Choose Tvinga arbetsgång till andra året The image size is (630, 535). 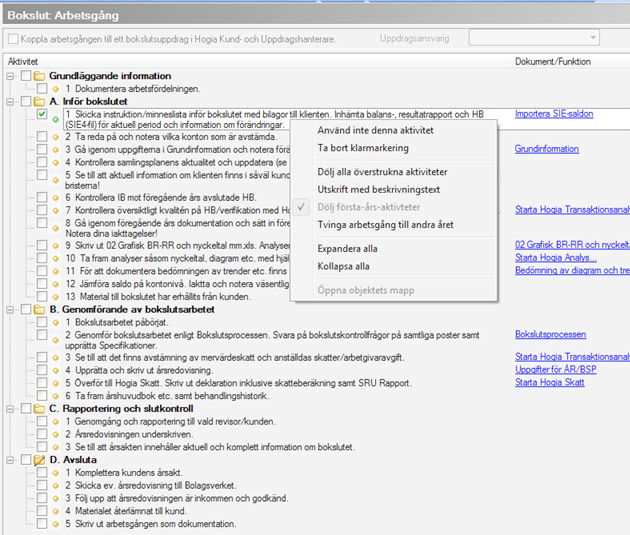[x=385, y=225]
